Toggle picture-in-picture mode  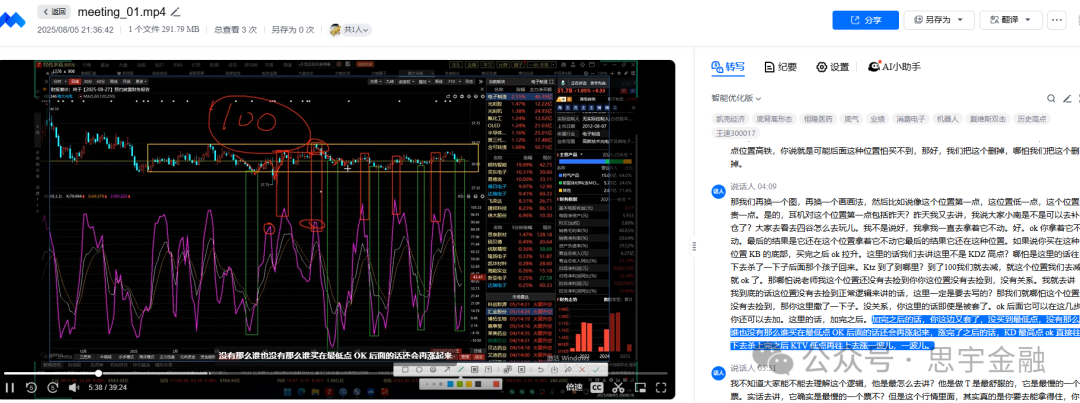click(641, 387)
